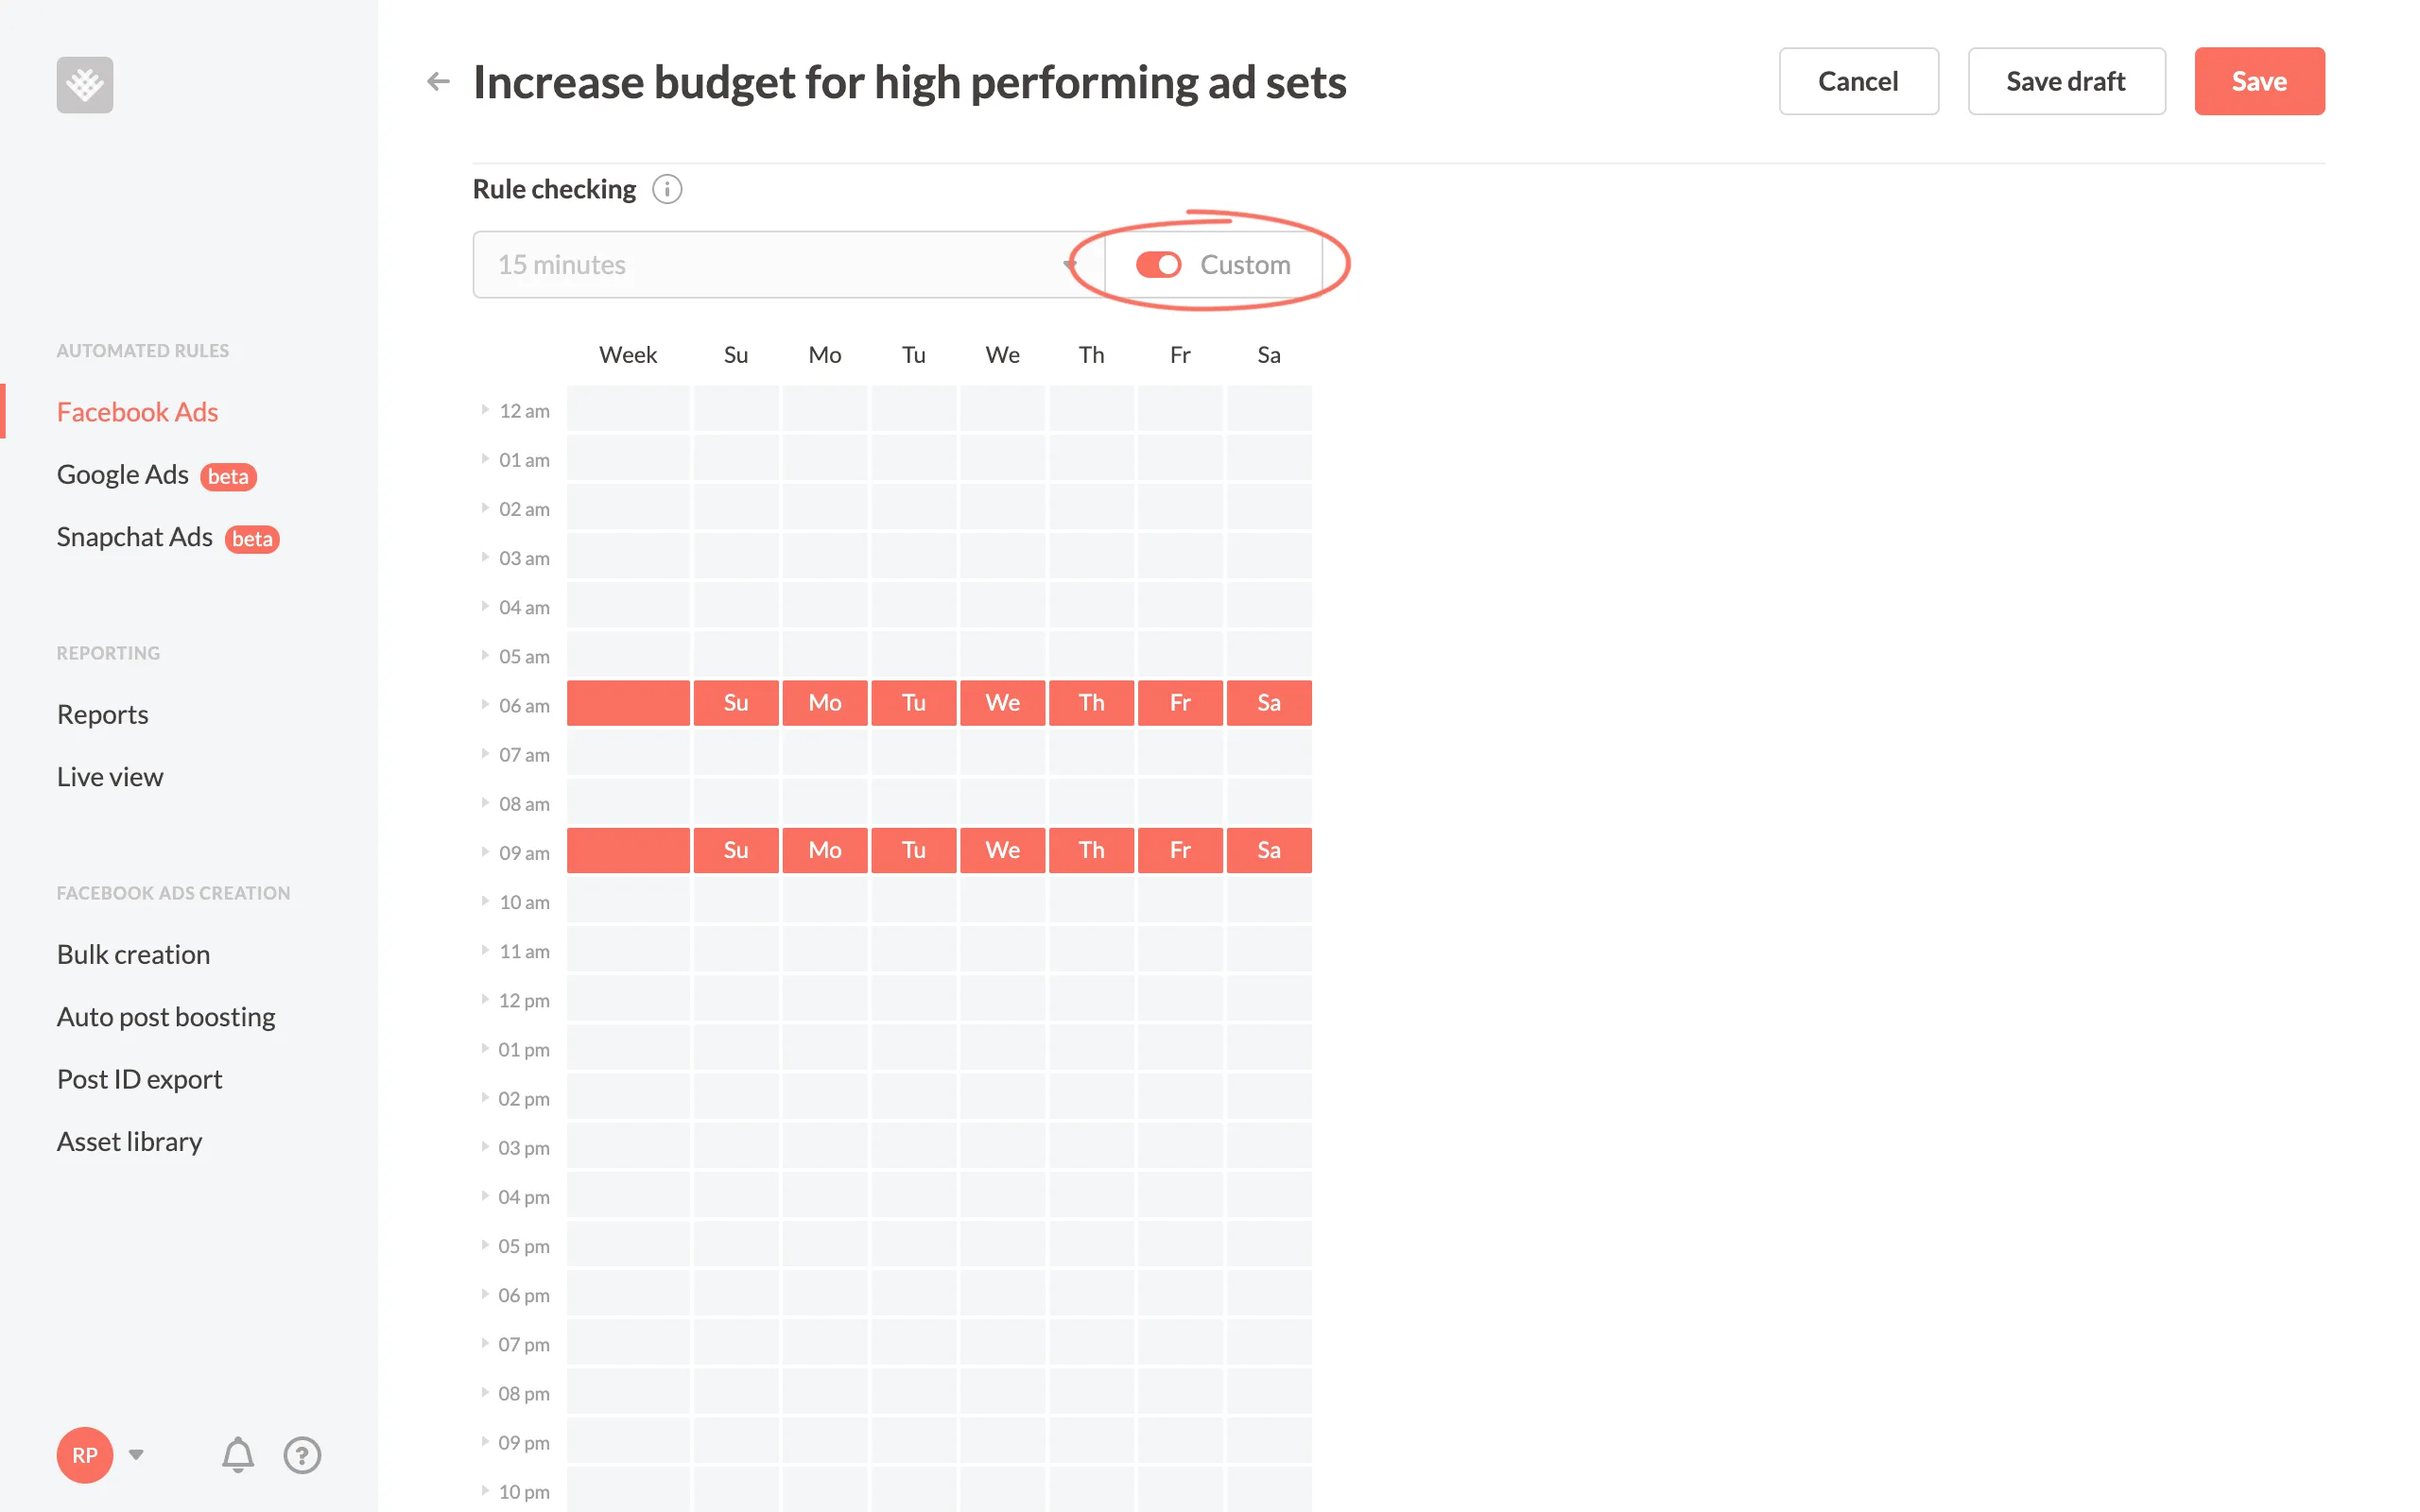Toggle the Monday cell in the 06 am row
Viewport: 2420px width, 1512px height.
coord(824,702)
